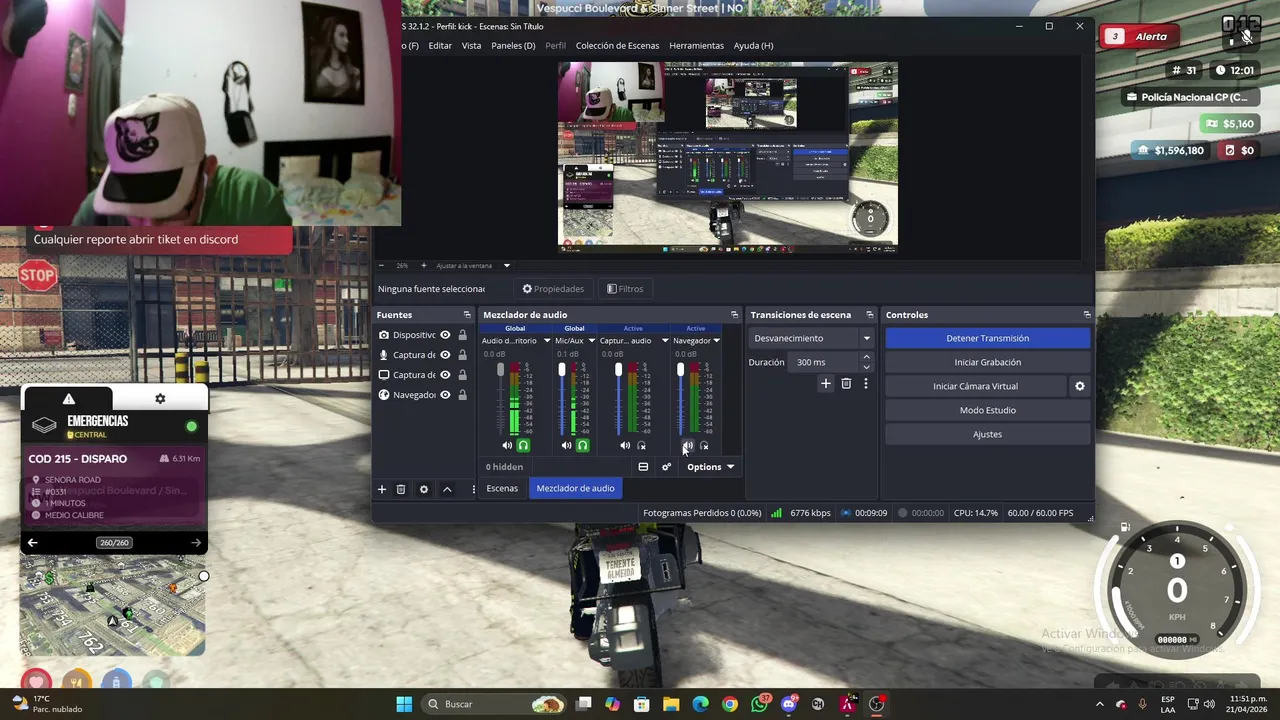1280x720 pixels.
Task: Open the Fuentes toolbar three-dots overflow menu
Action: click(473, 489)
